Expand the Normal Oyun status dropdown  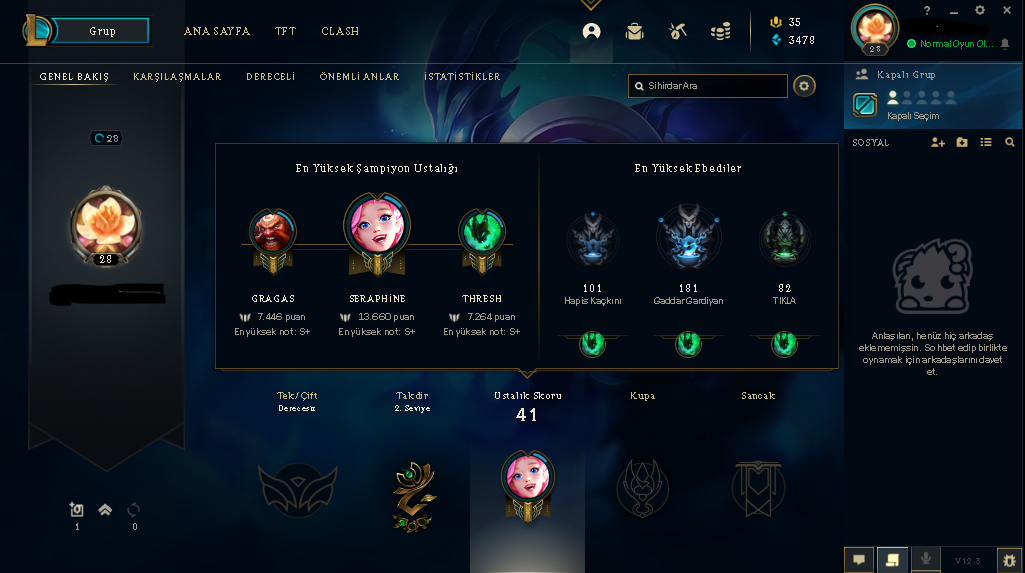pyautogui.click(x=950, y=44)
